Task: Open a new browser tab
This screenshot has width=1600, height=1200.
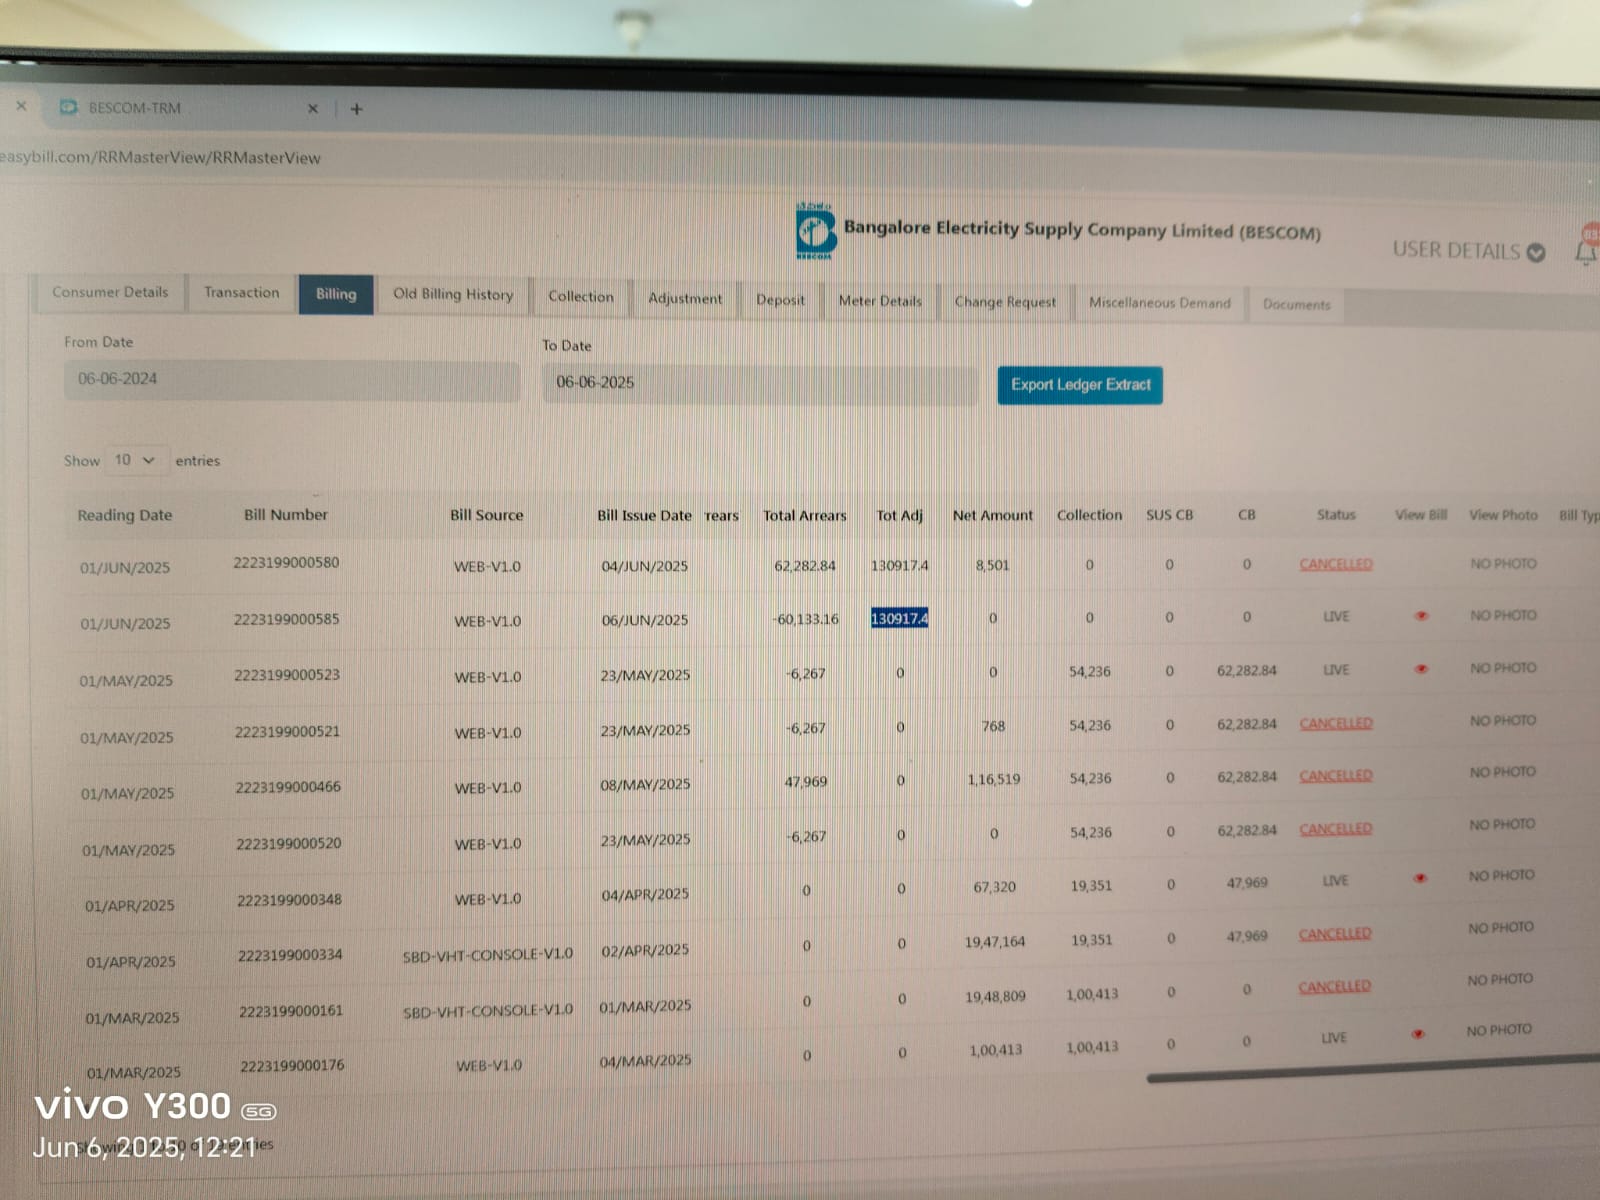Action: (x=356, y=109)
